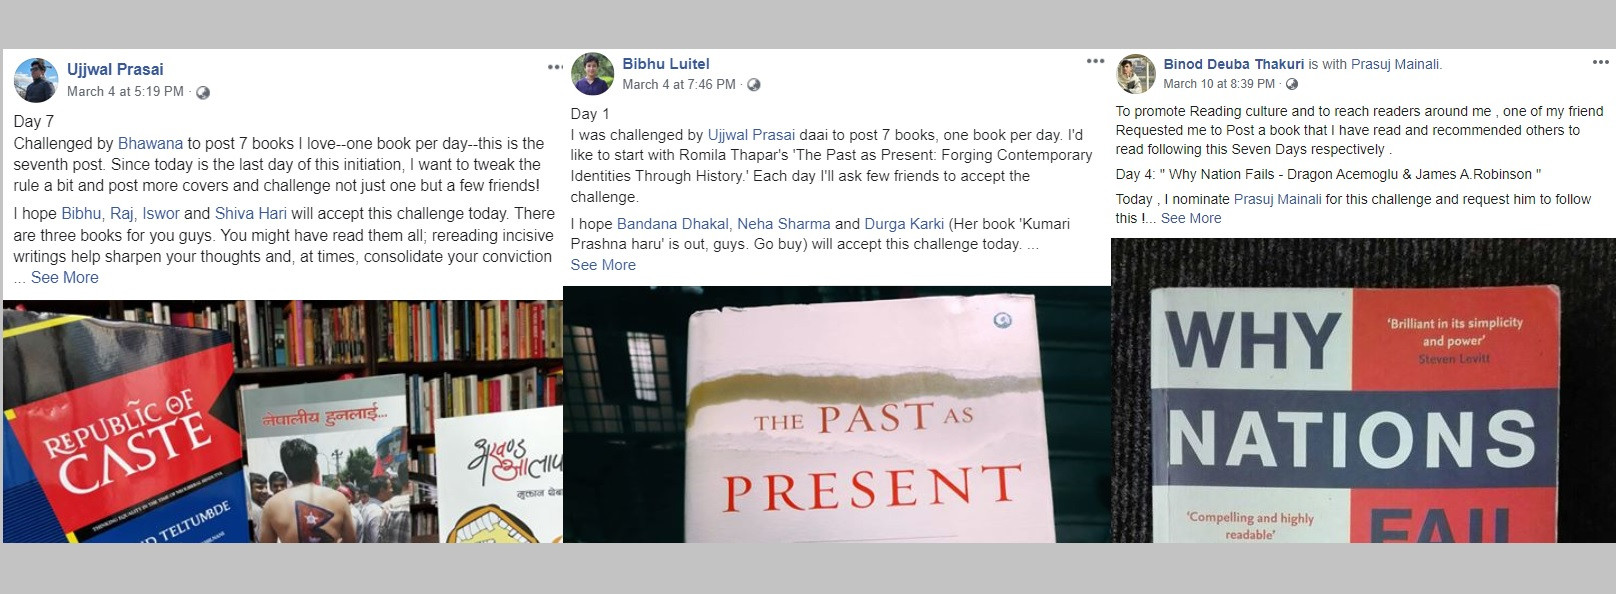
Task: Click public globe icon on Binod's post
Action: click(x=1292, y=84)
